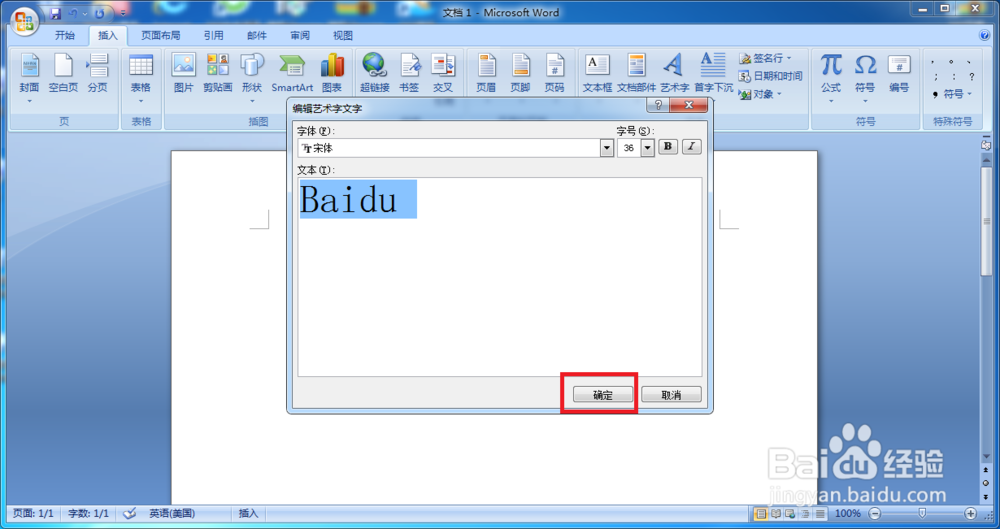
Task: Switch to print layout view button
Action: [x=761, y=513]
